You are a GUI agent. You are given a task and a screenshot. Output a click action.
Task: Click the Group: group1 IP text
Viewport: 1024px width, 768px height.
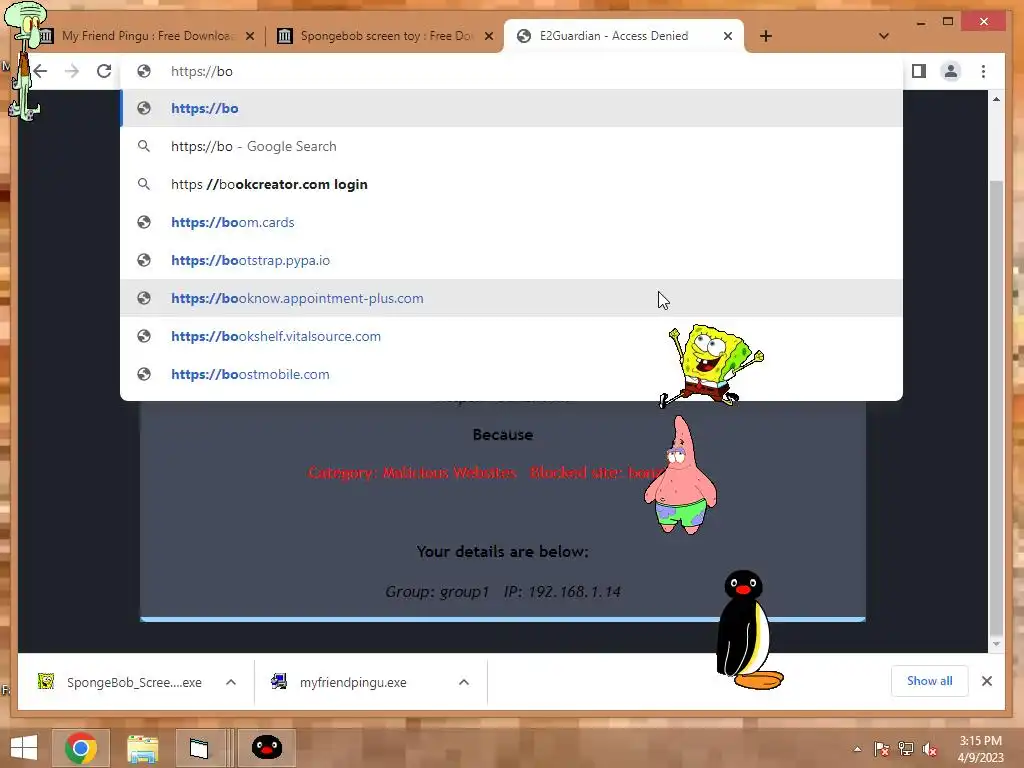pyautogui.click(x=502, y=592)
